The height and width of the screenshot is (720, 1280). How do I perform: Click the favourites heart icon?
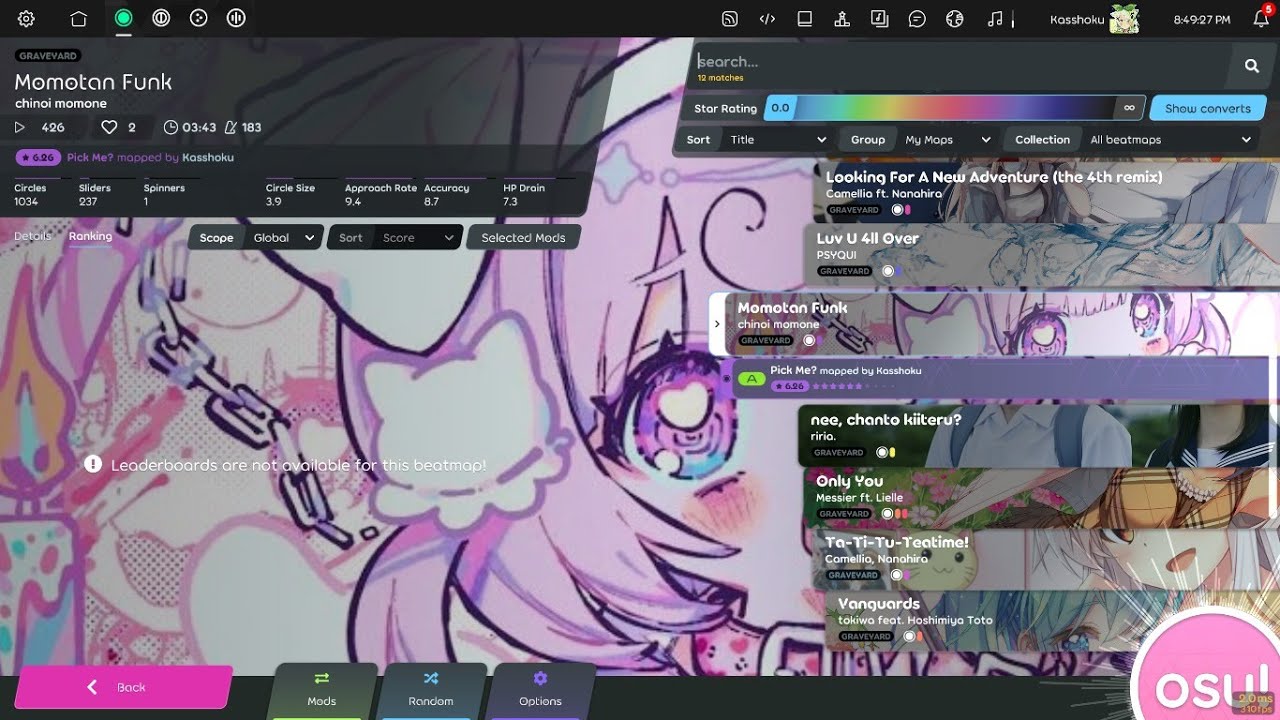109,127
